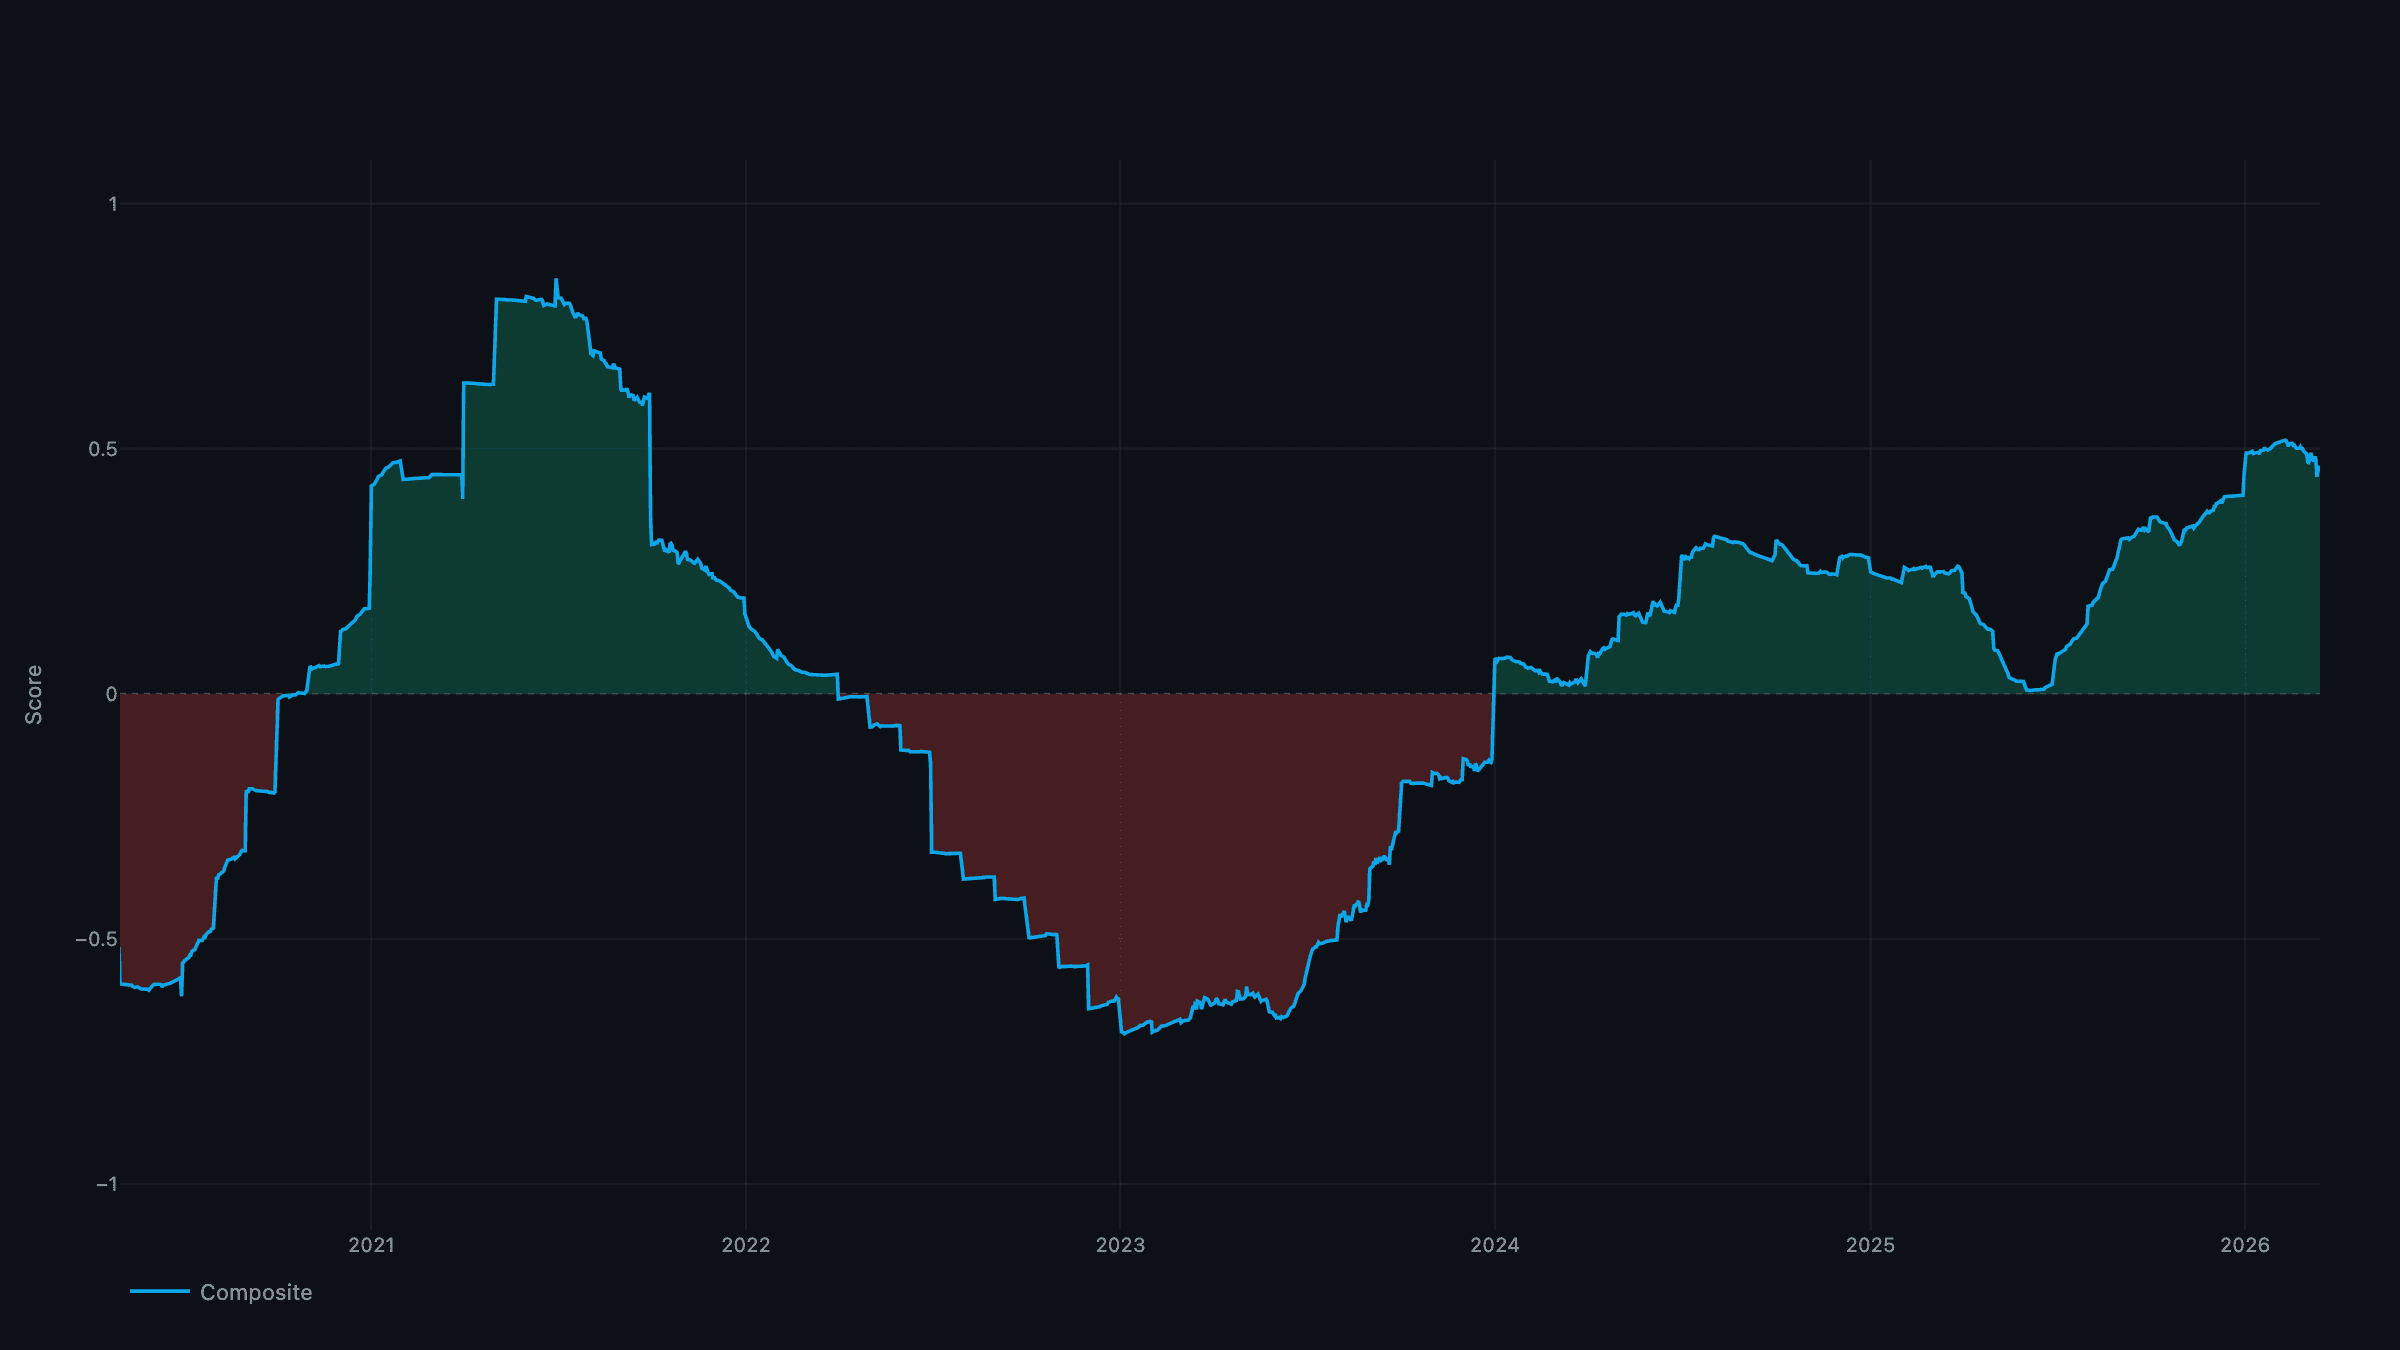Click the 2026 x-axis label
Image resolution: width=2400 pixels, height=1350 pixels.
[x=2245, y=1245]
